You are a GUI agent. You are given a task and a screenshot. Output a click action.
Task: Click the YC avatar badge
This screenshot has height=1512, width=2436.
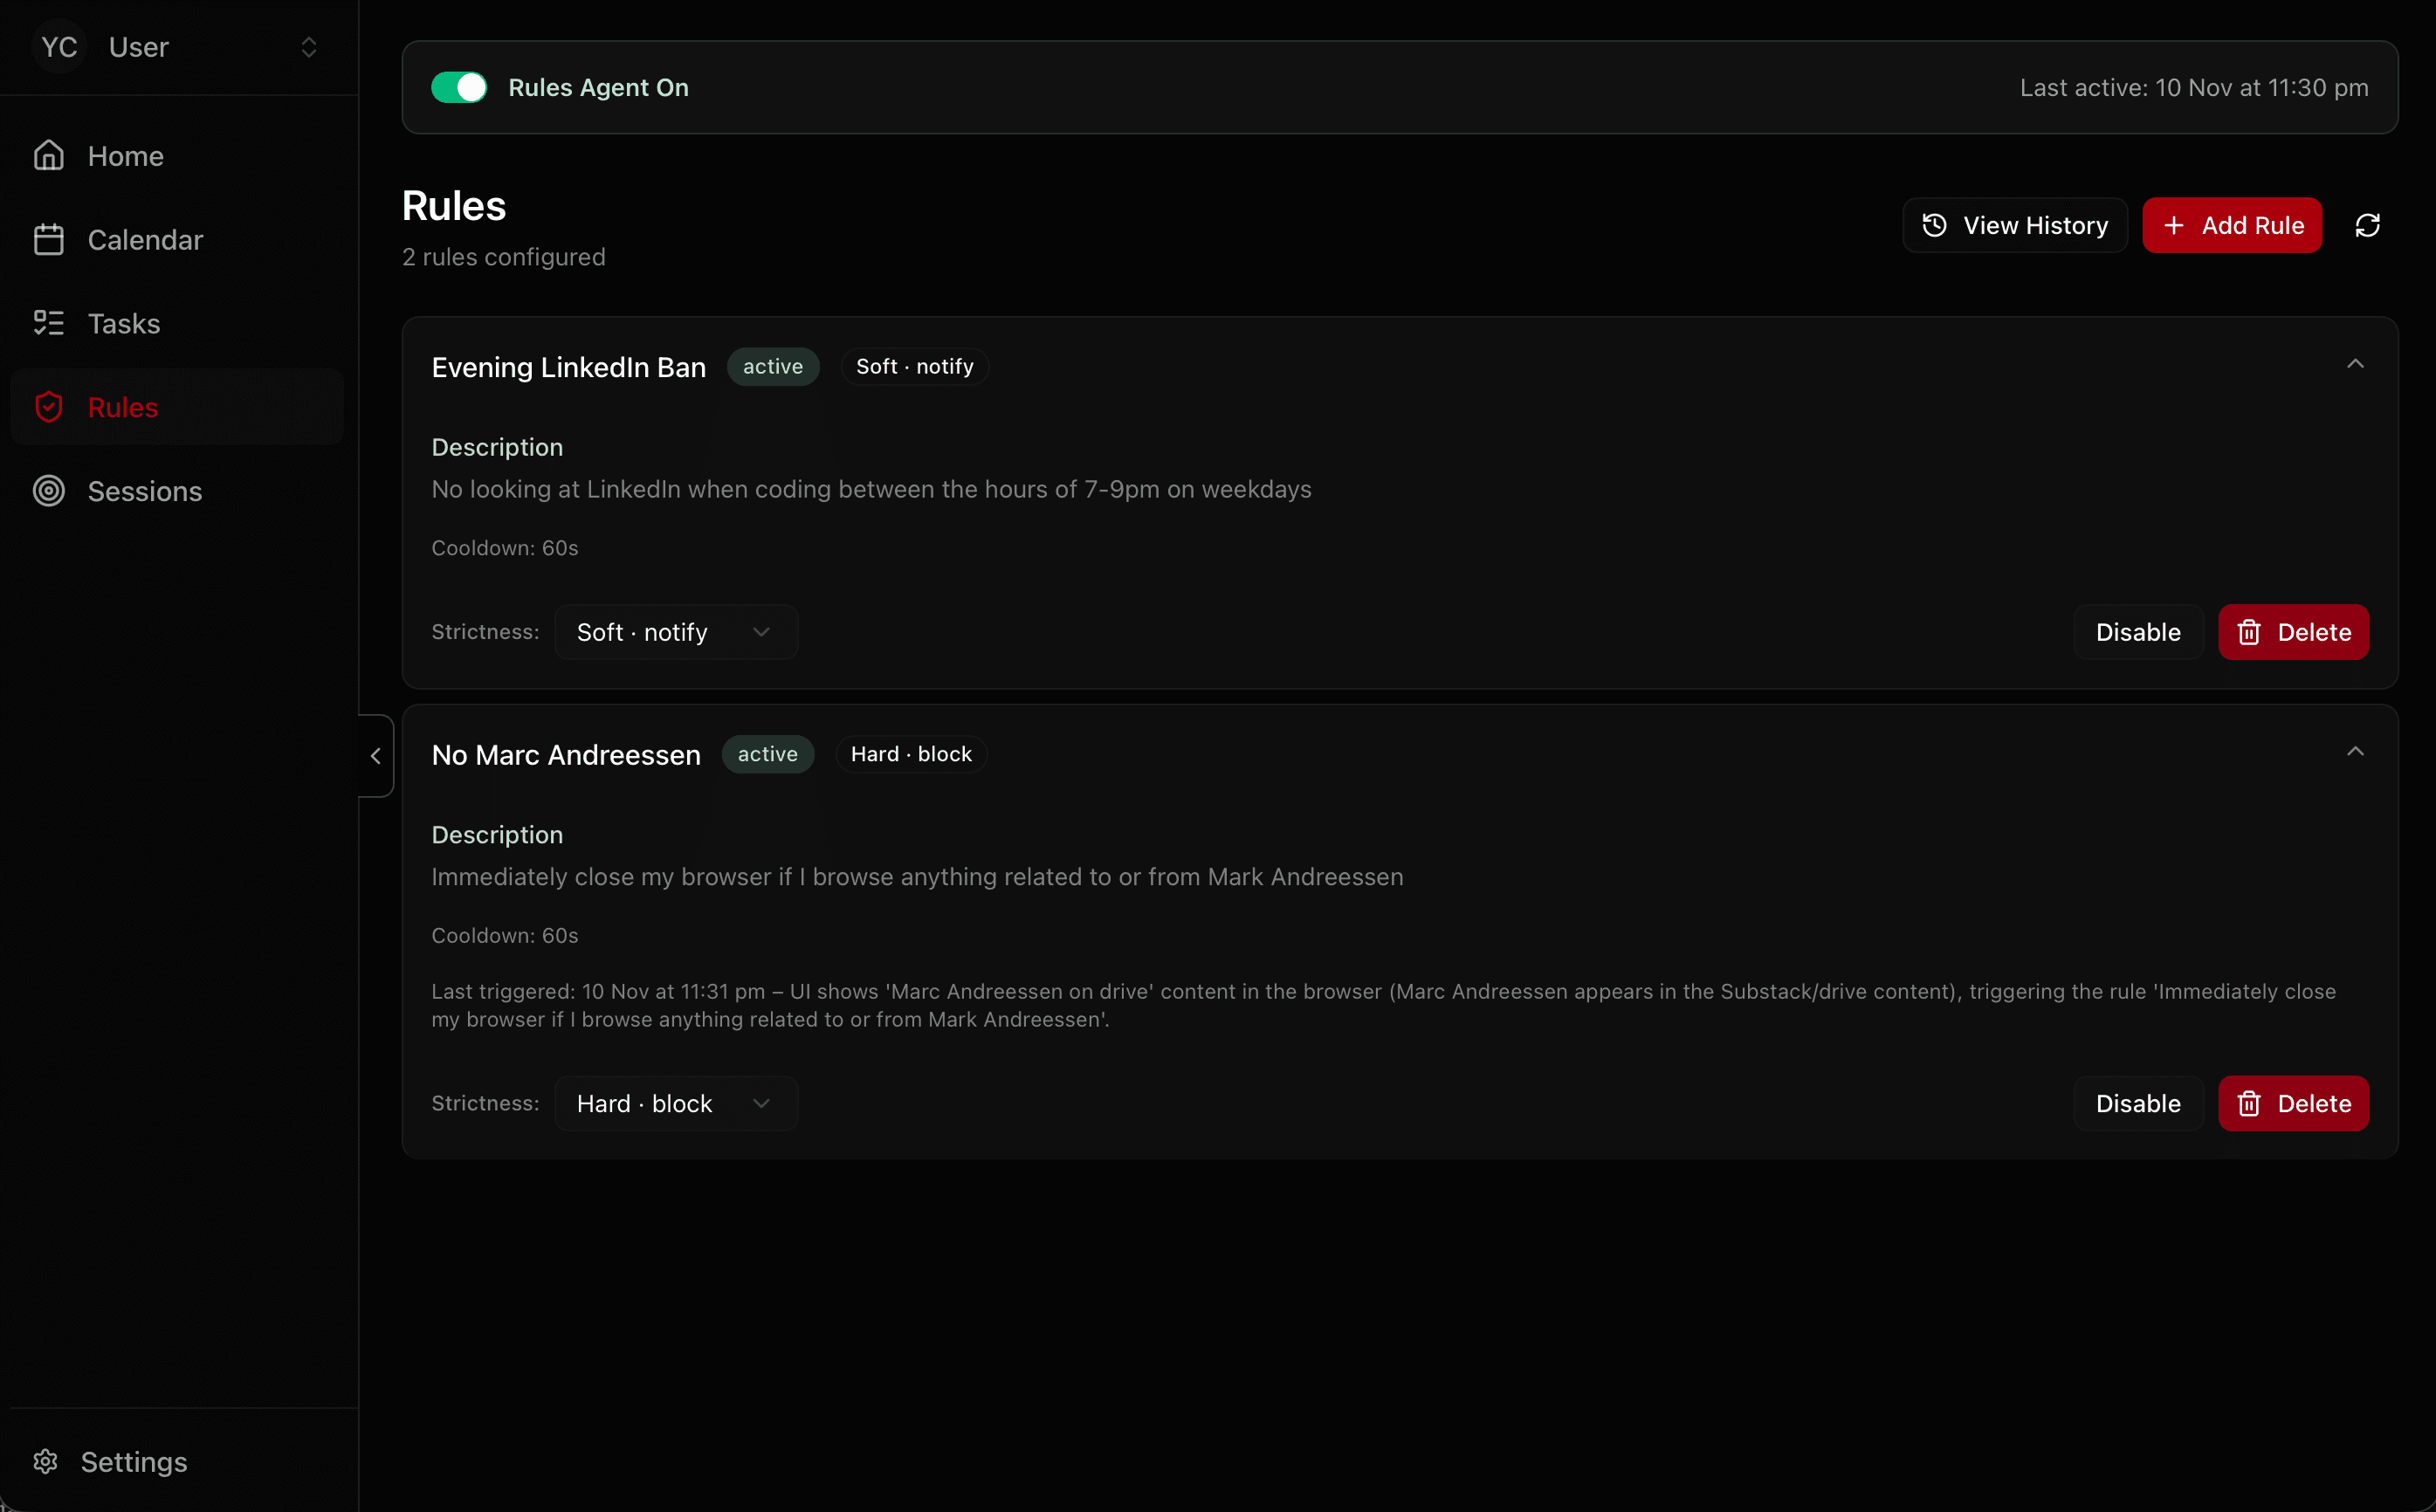58,46
